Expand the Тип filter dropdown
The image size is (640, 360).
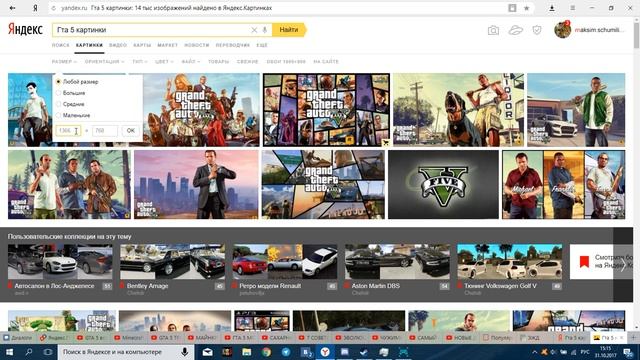click(x=140, y=62)
